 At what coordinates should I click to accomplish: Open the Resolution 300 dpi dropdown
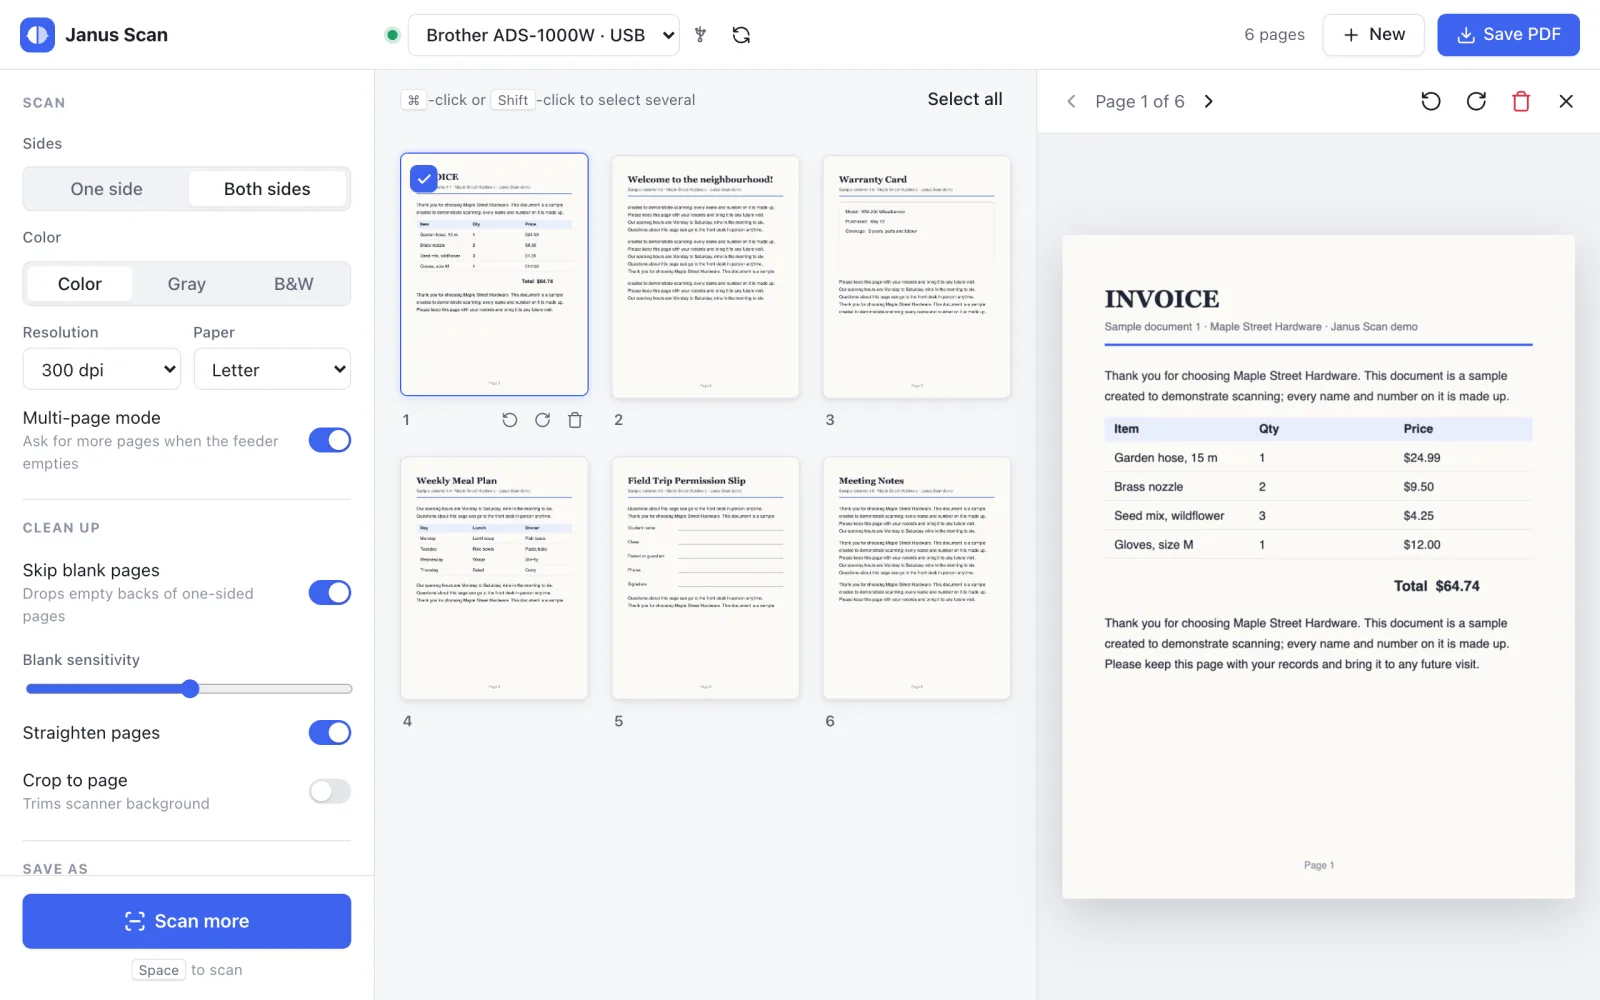pos(102,369)
